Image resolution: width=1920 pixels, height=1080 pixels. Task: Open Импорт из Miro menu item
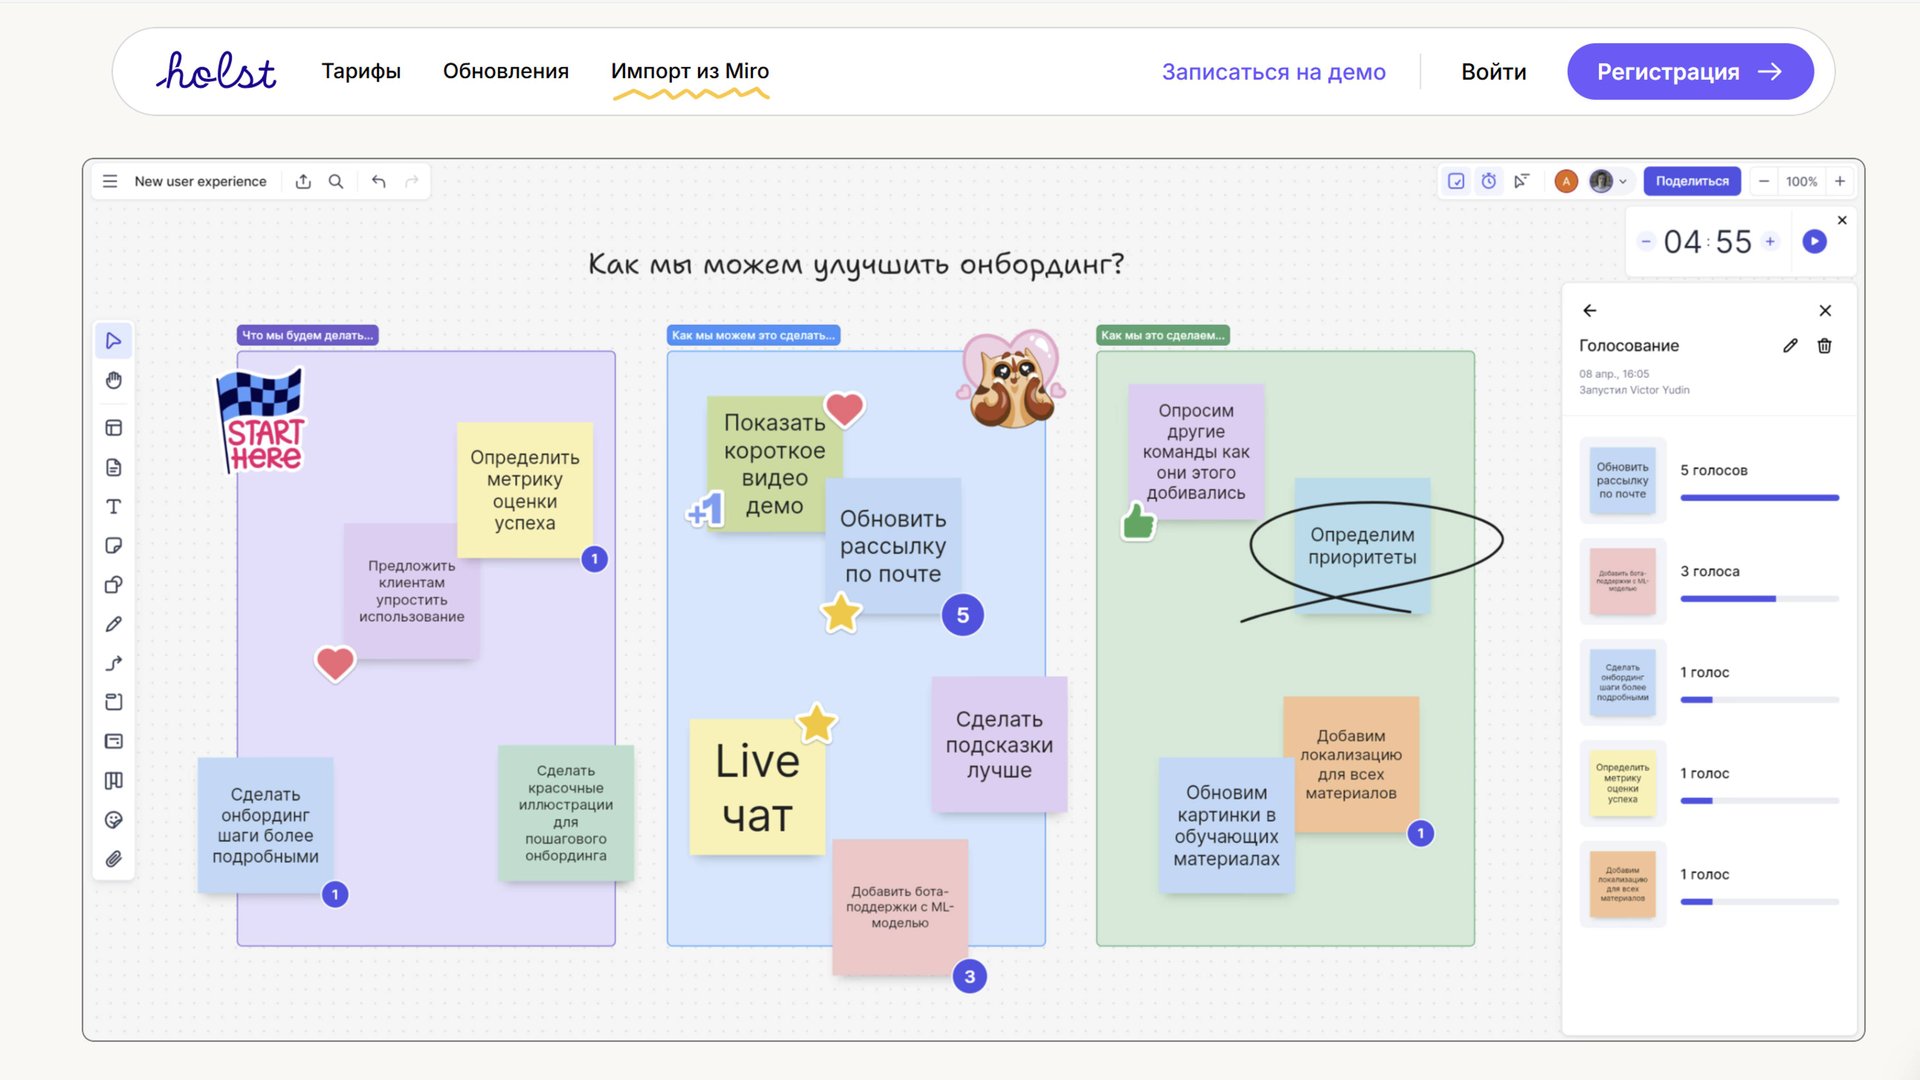689,71
